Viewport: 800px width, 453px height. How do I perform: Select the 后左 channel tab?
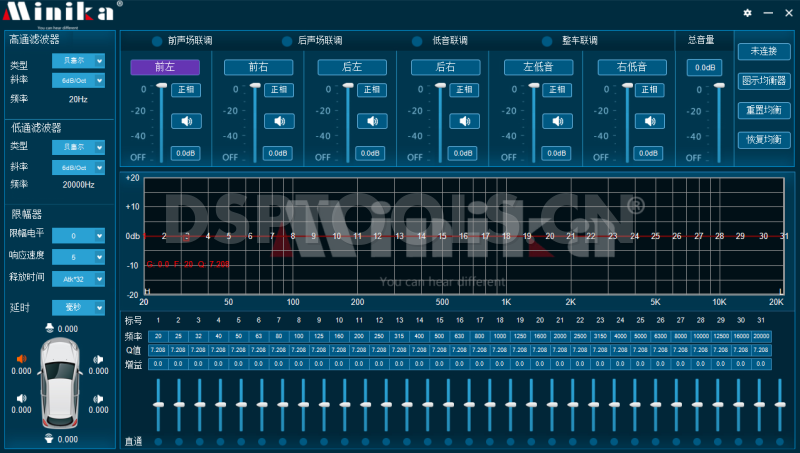352,67
